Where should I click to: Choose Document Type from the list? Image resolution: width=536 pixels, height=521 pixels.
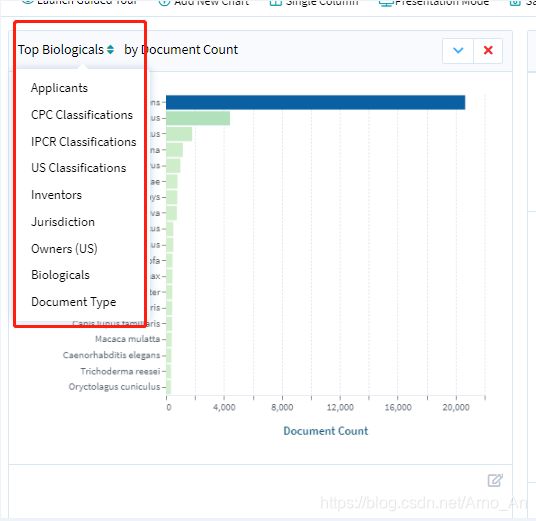[73, 302]
